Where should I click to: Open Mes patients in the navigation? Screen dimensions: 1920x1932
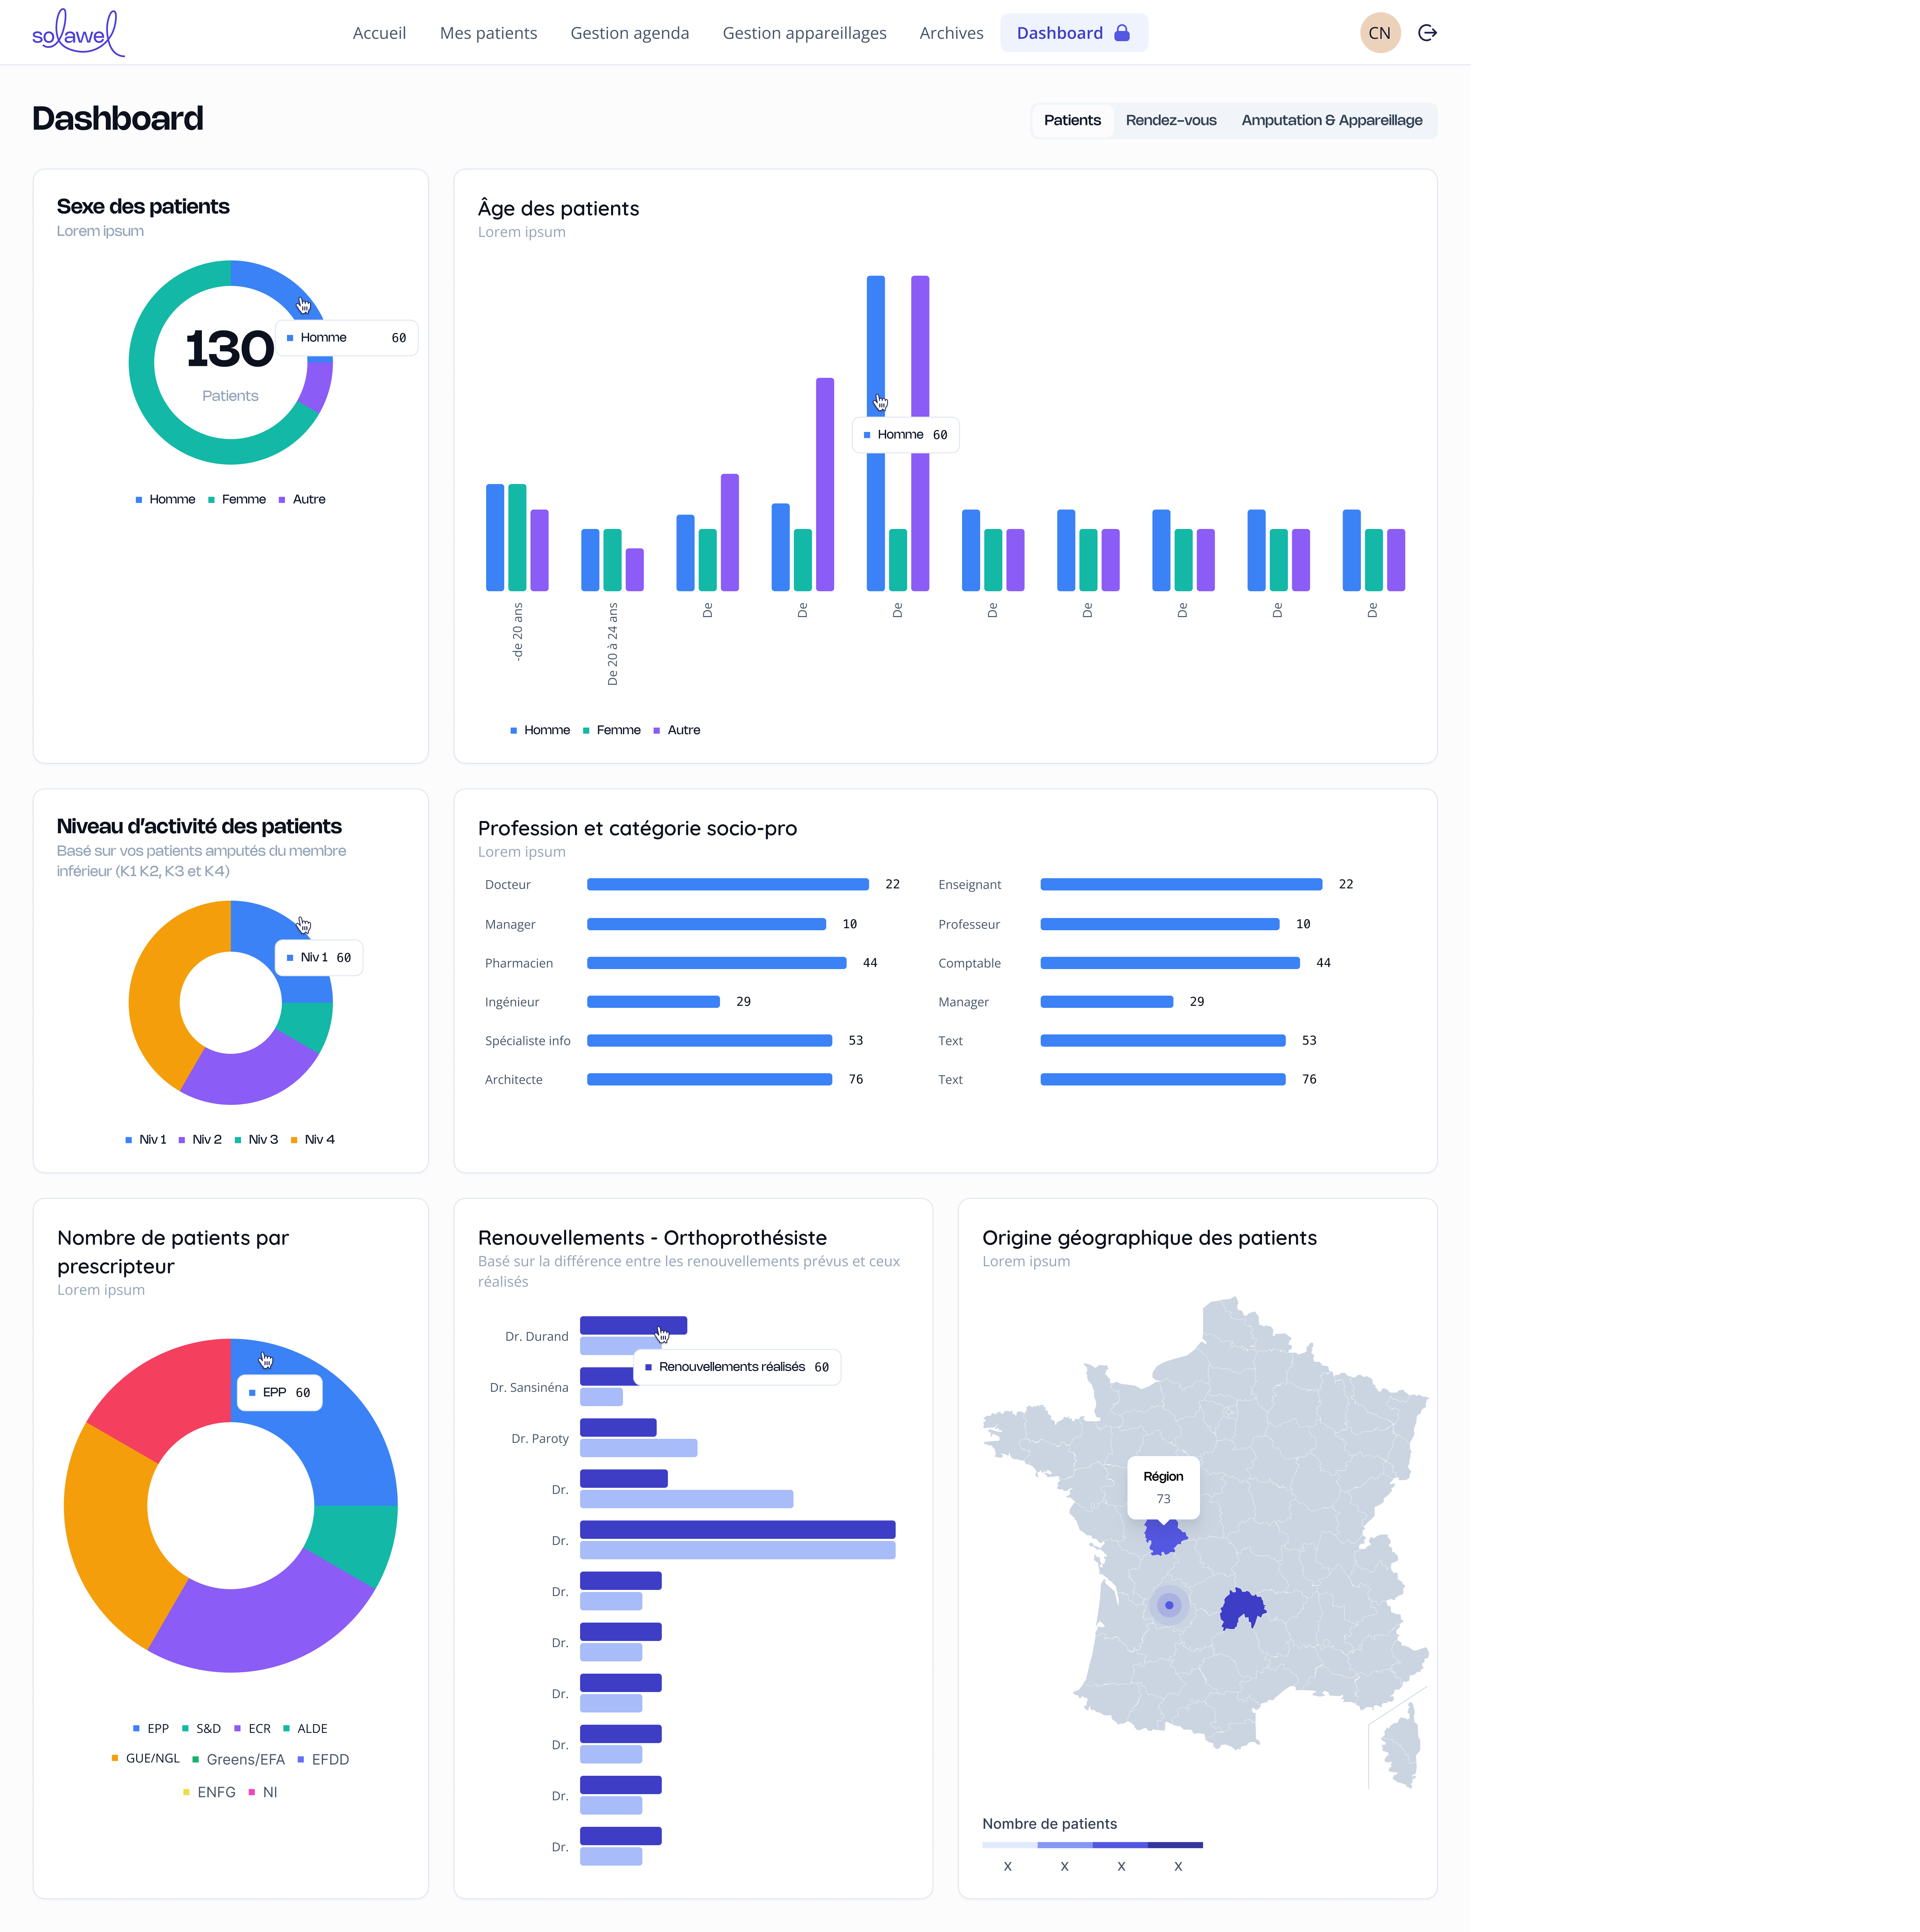point(488,33)
